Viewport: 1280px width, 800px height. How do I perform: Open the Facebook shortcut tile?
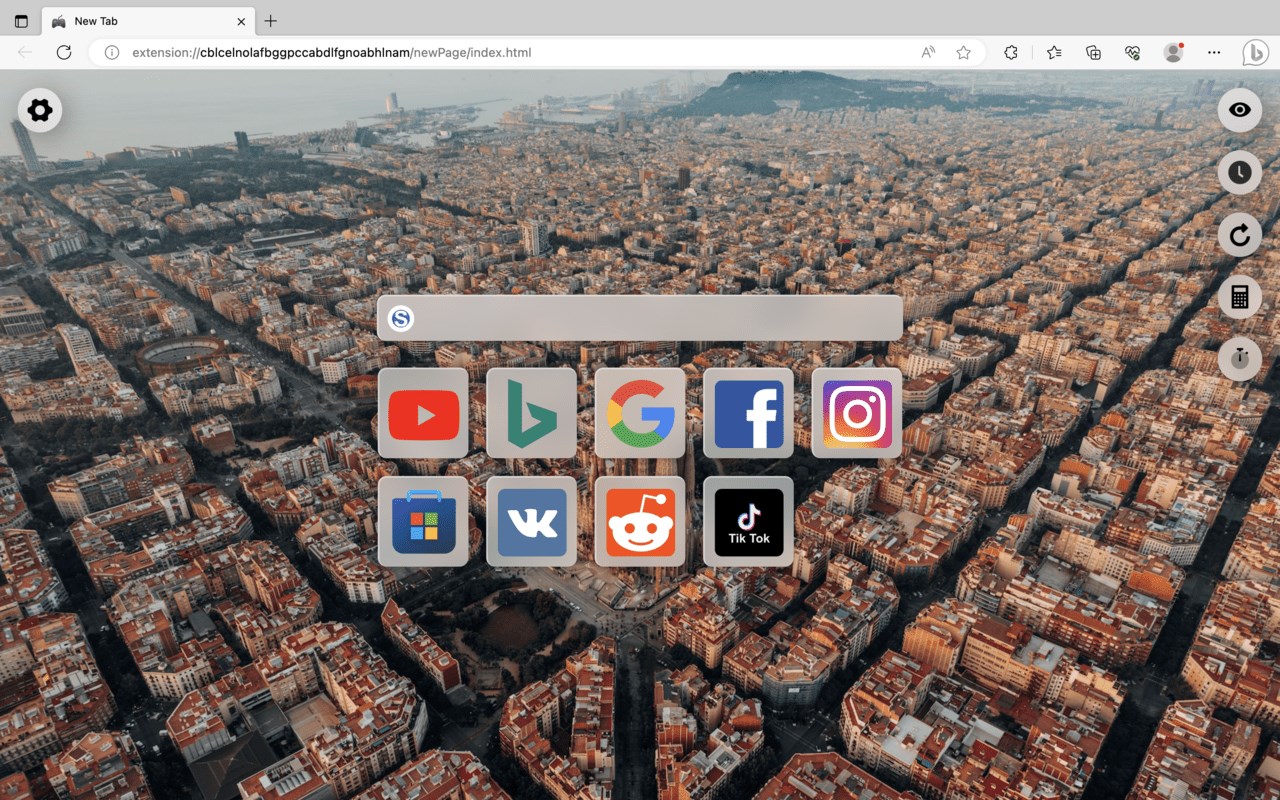click(x=748, y=413)
